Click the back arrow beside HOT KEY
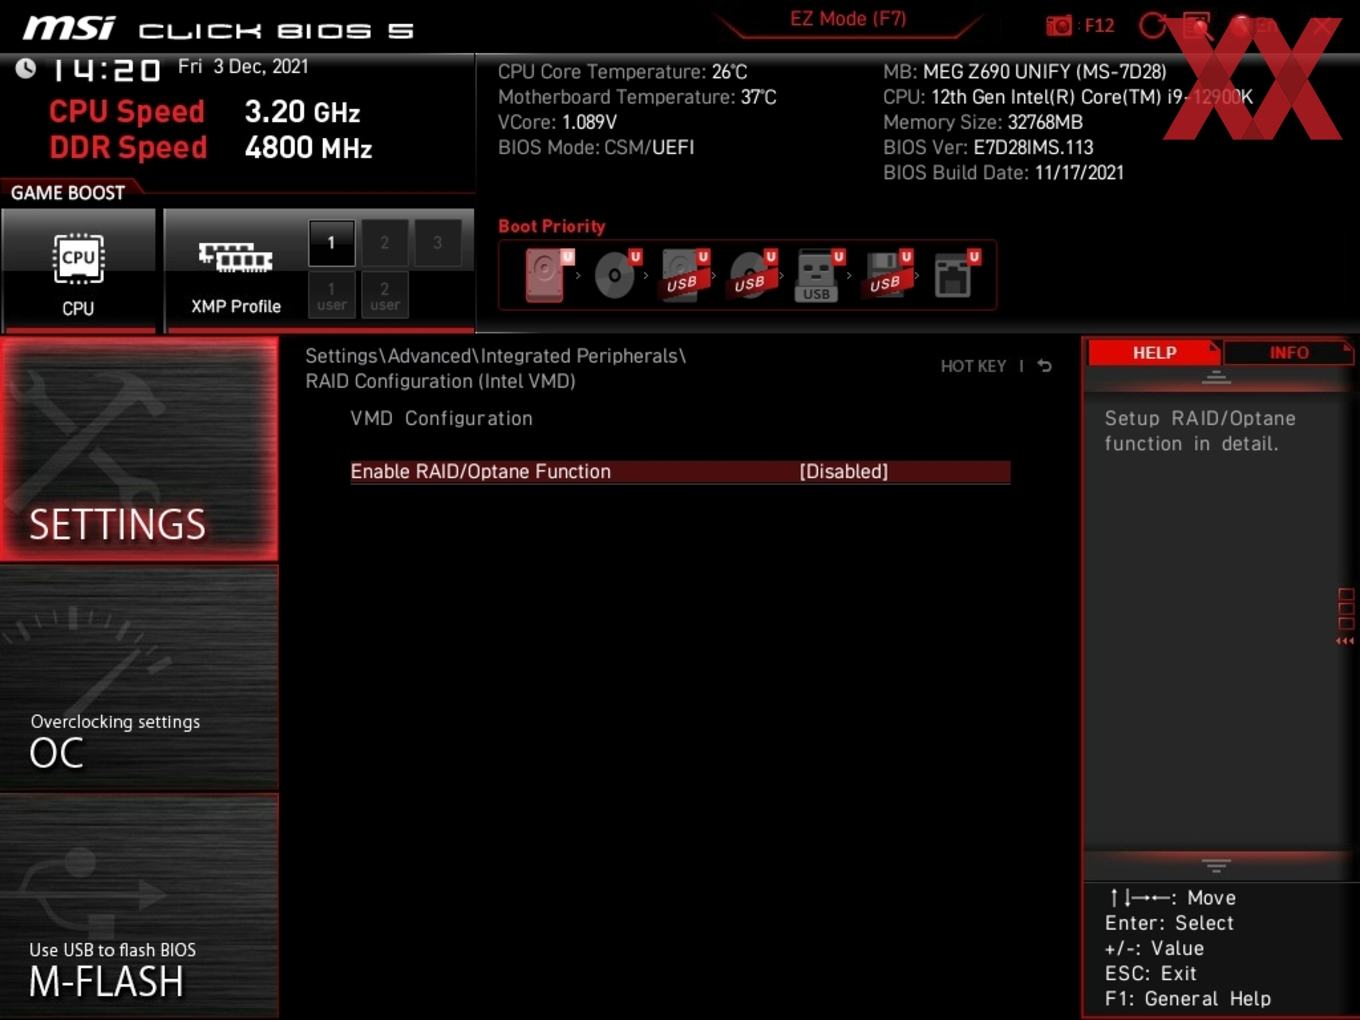The height and width of the screenshot is (1020, 1360). pyautogui.click(x=1044, y=366)
